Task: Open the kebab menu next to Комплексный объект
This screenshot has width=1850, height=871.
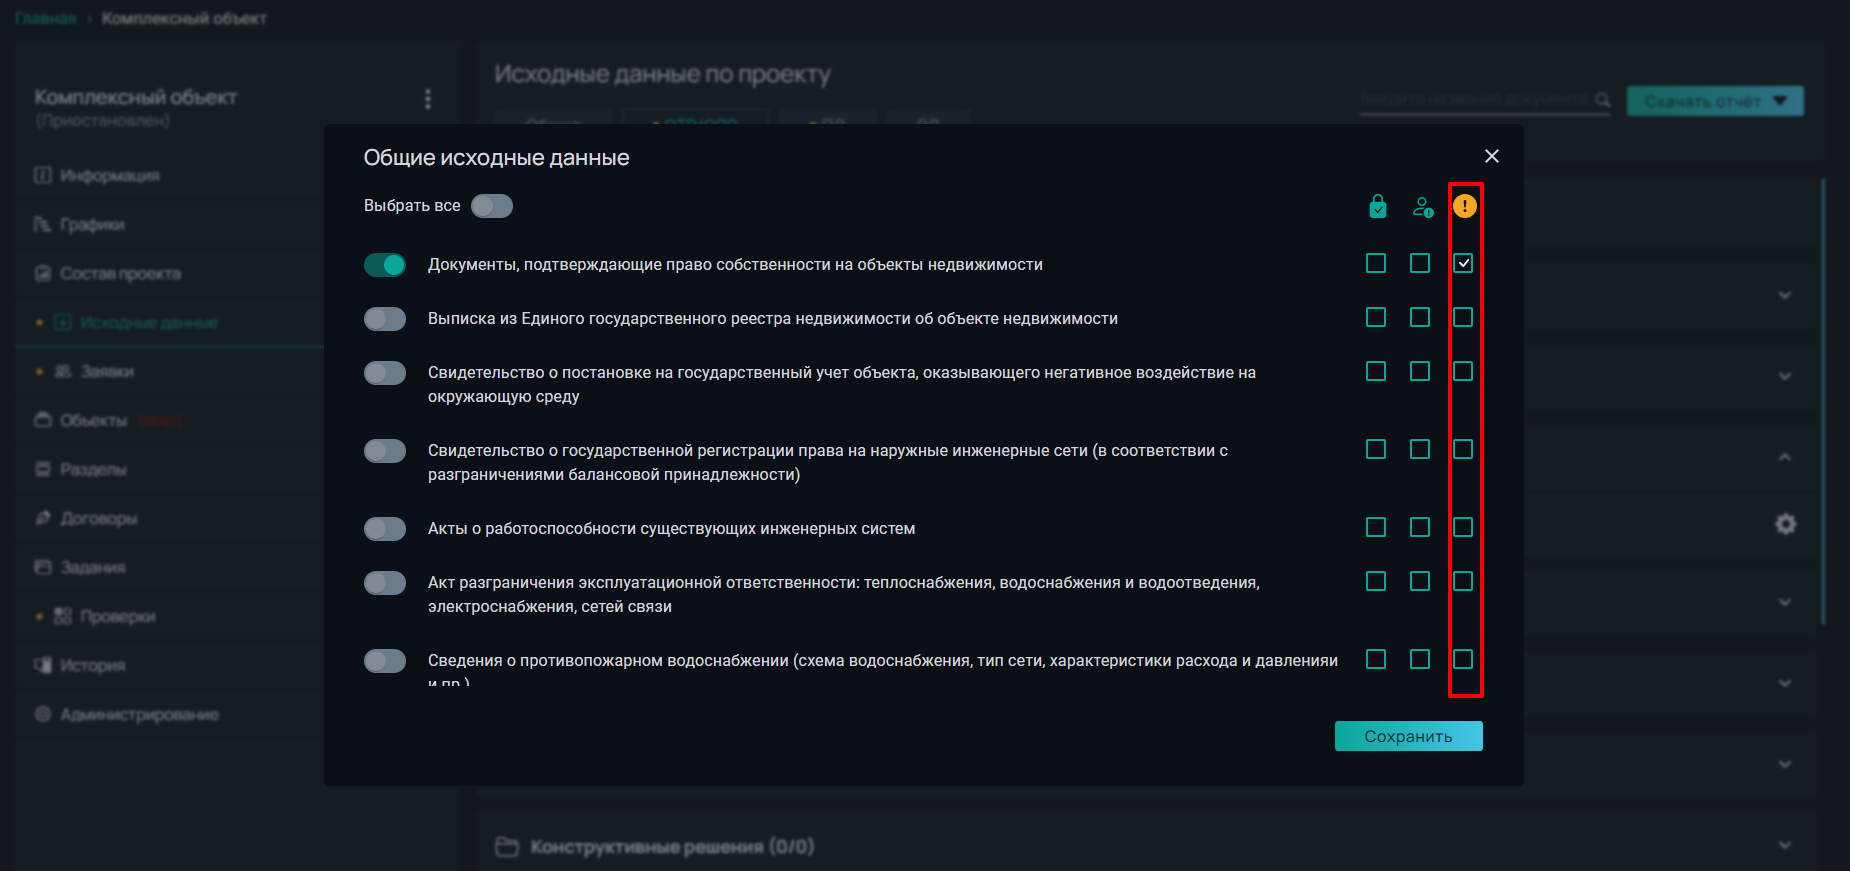Action: click(x=428, y=99)
